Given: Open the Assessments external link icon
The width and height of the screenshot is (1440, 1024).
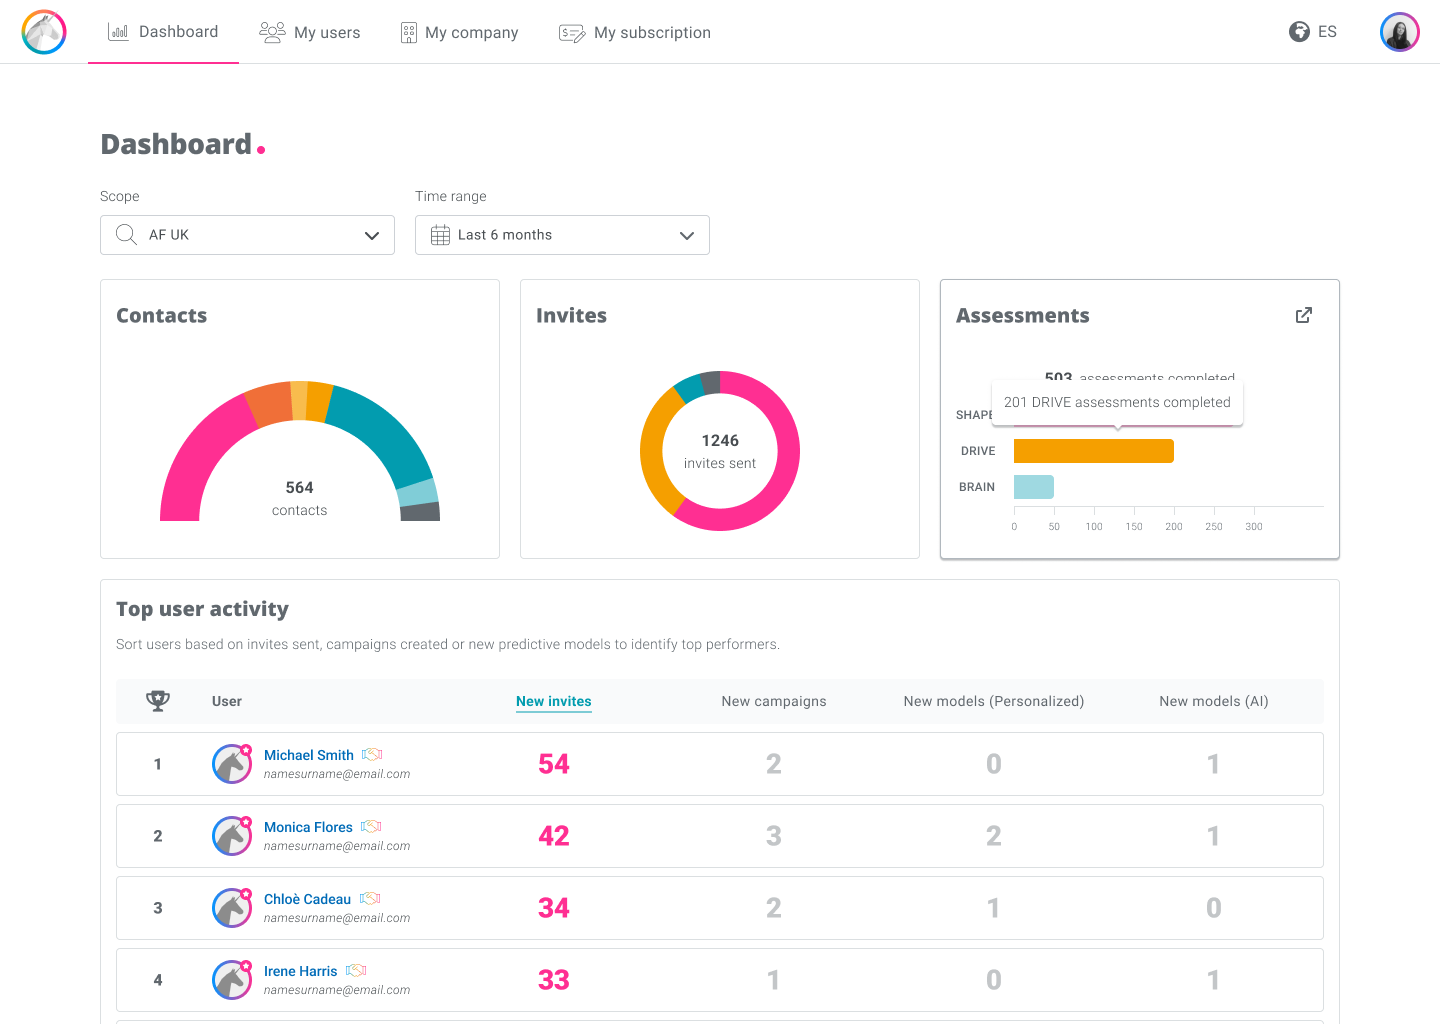Looking at the screenshot, I should pos(1304,315).
